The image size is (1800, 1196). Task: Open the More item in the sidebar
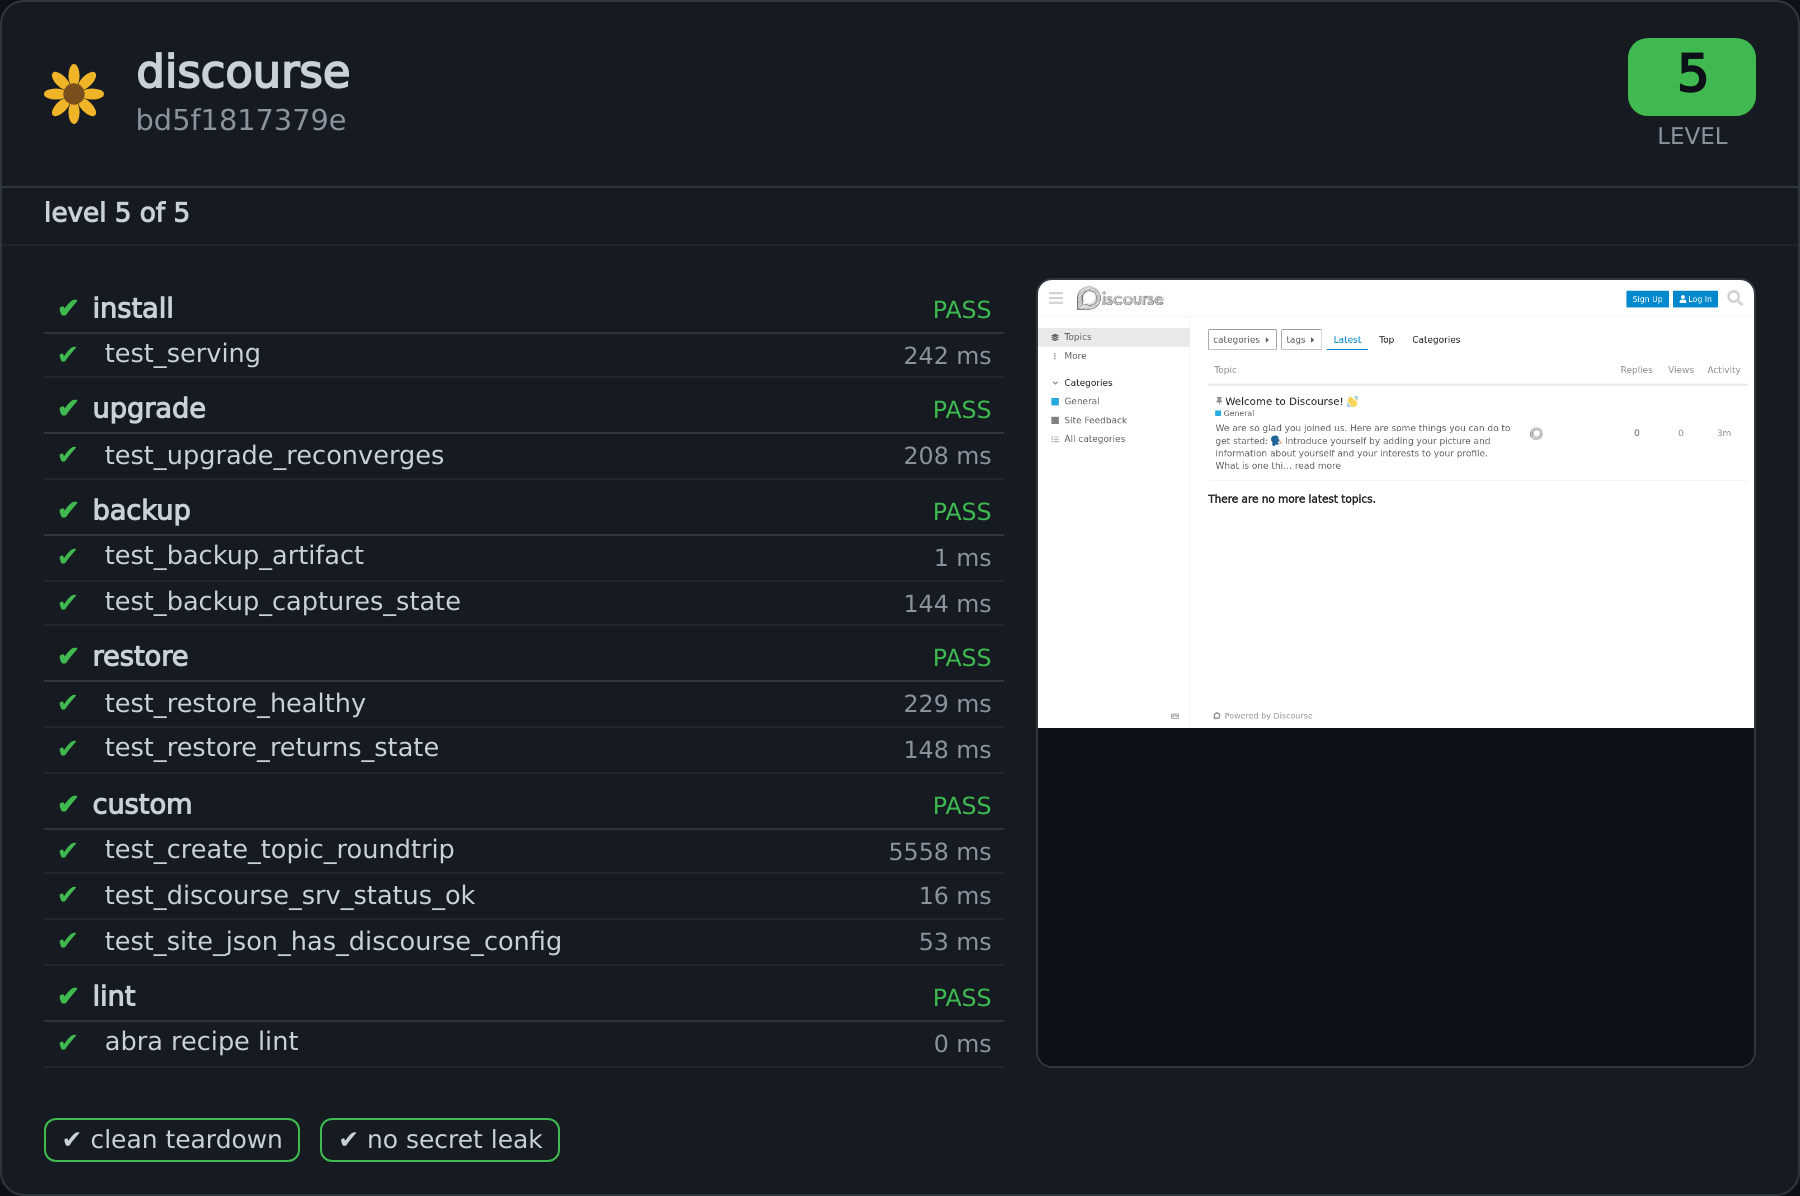click(1074, 356)
